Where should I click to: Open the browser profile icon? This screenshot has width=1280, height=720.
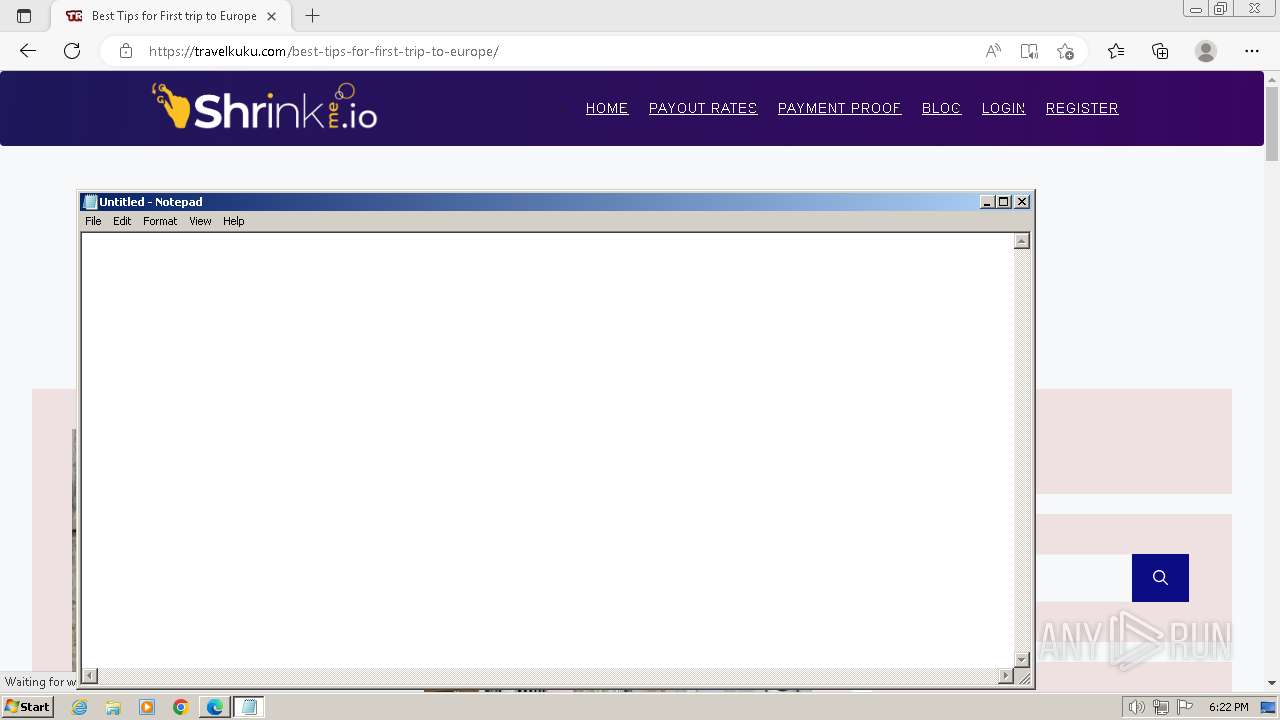1206,51
